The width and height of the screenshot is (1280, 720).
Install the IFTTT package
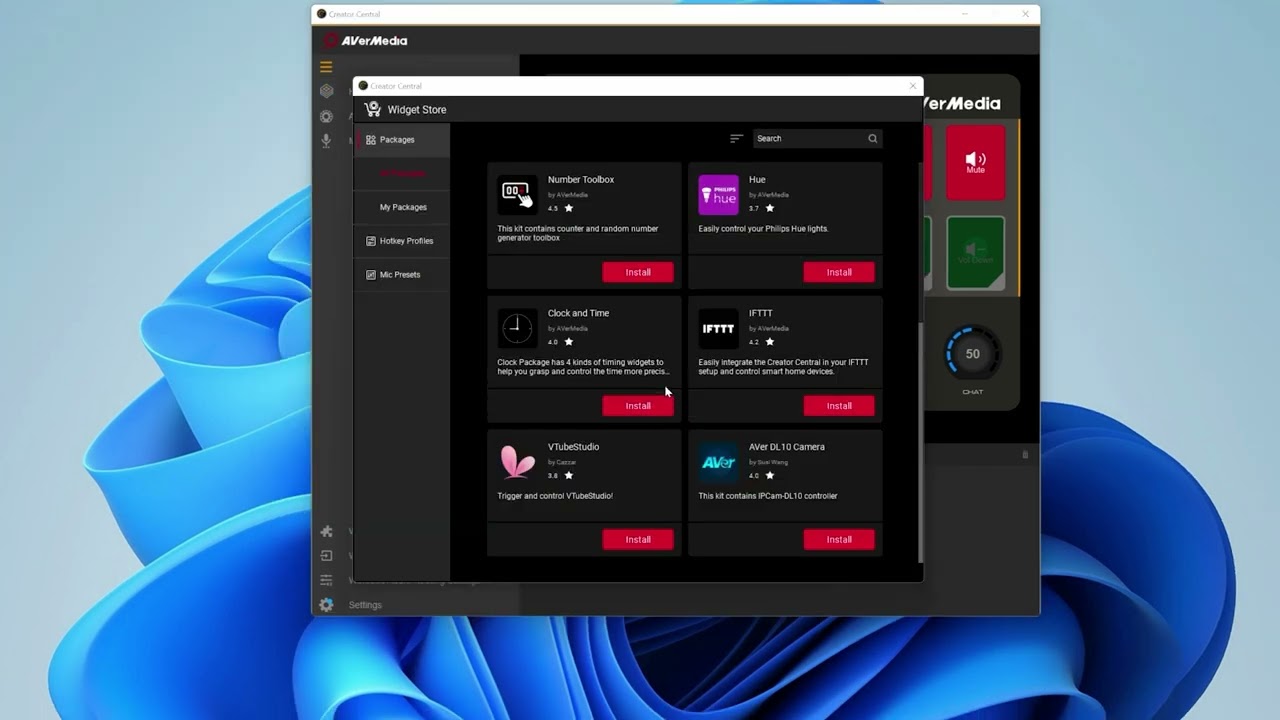839,406
